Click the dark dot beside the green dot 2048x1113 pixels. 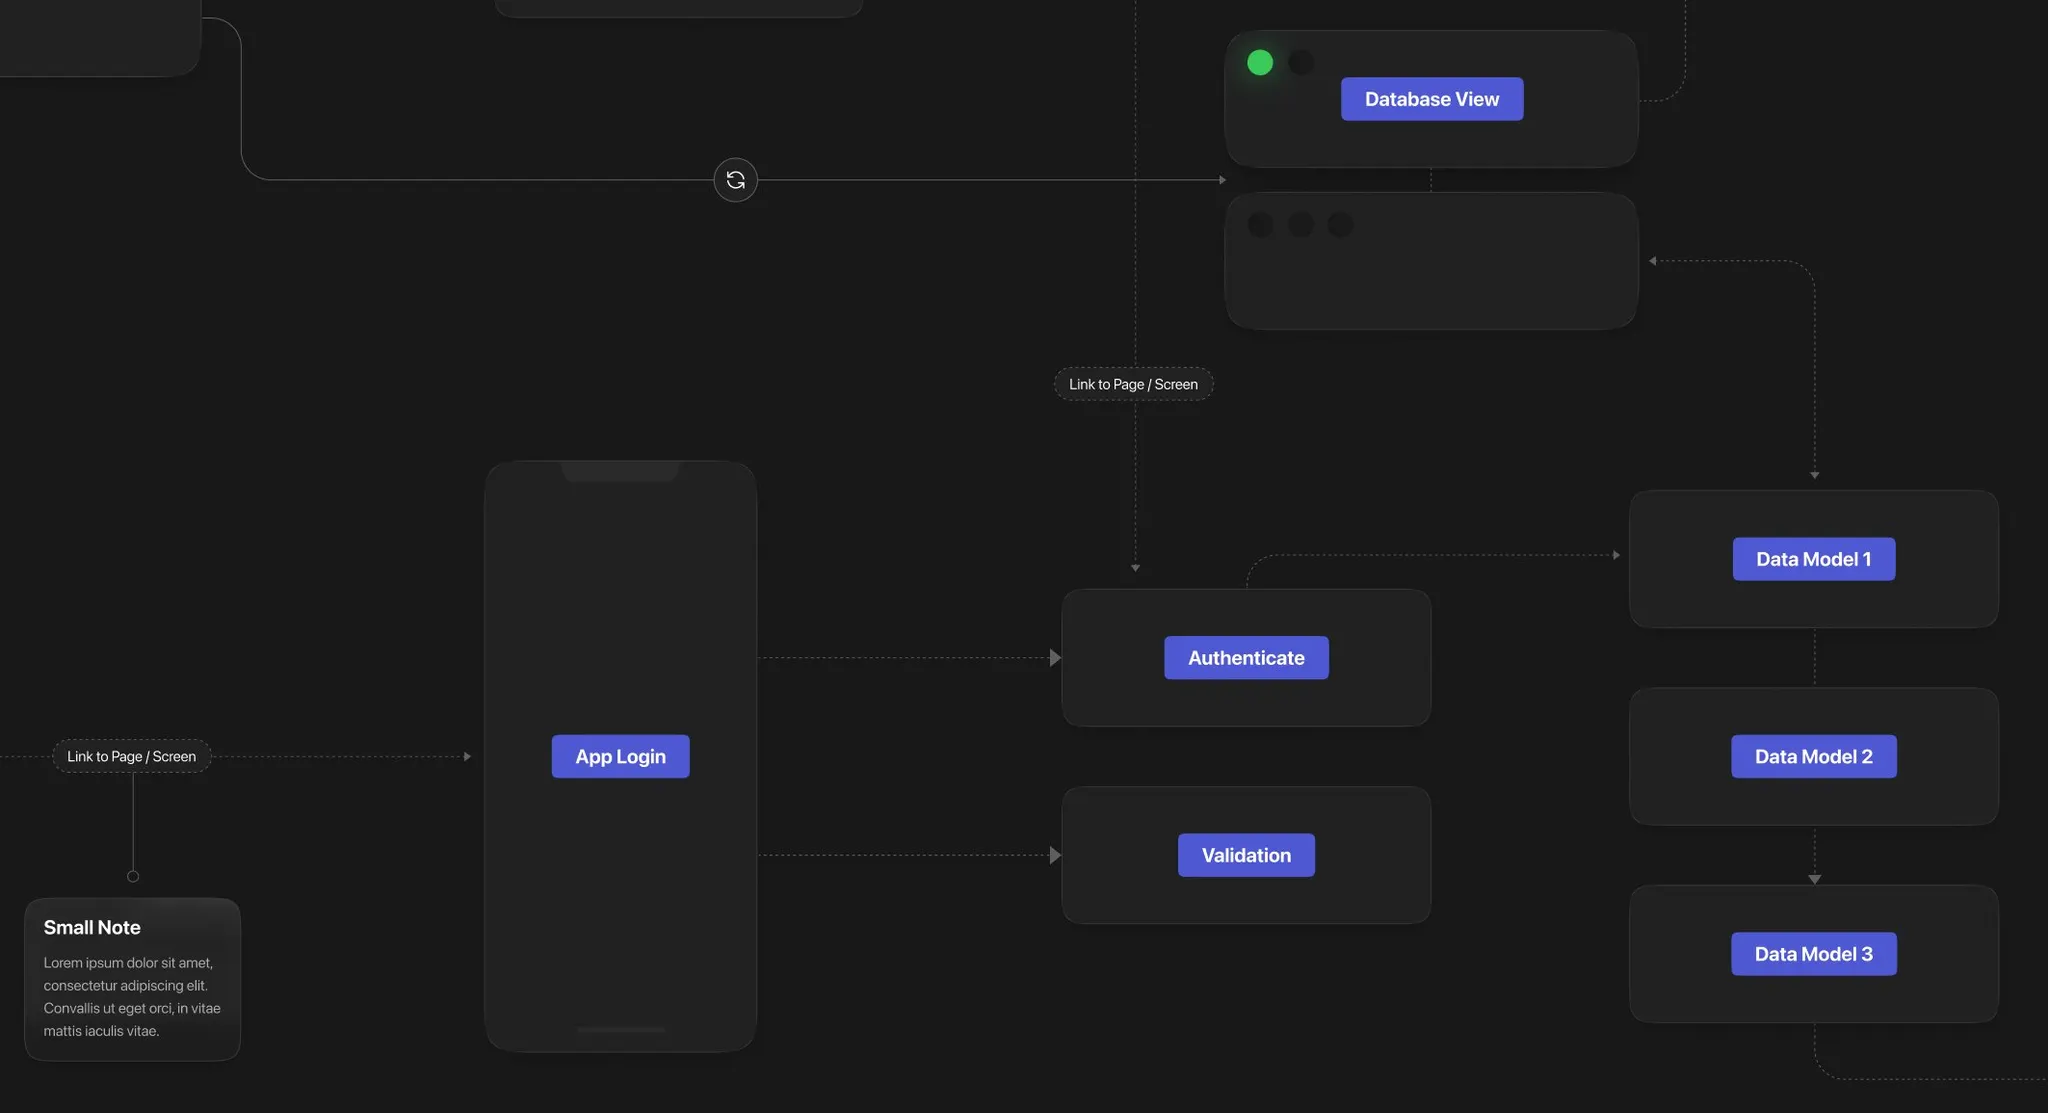pyautogui.click(x=1301, y=63)
